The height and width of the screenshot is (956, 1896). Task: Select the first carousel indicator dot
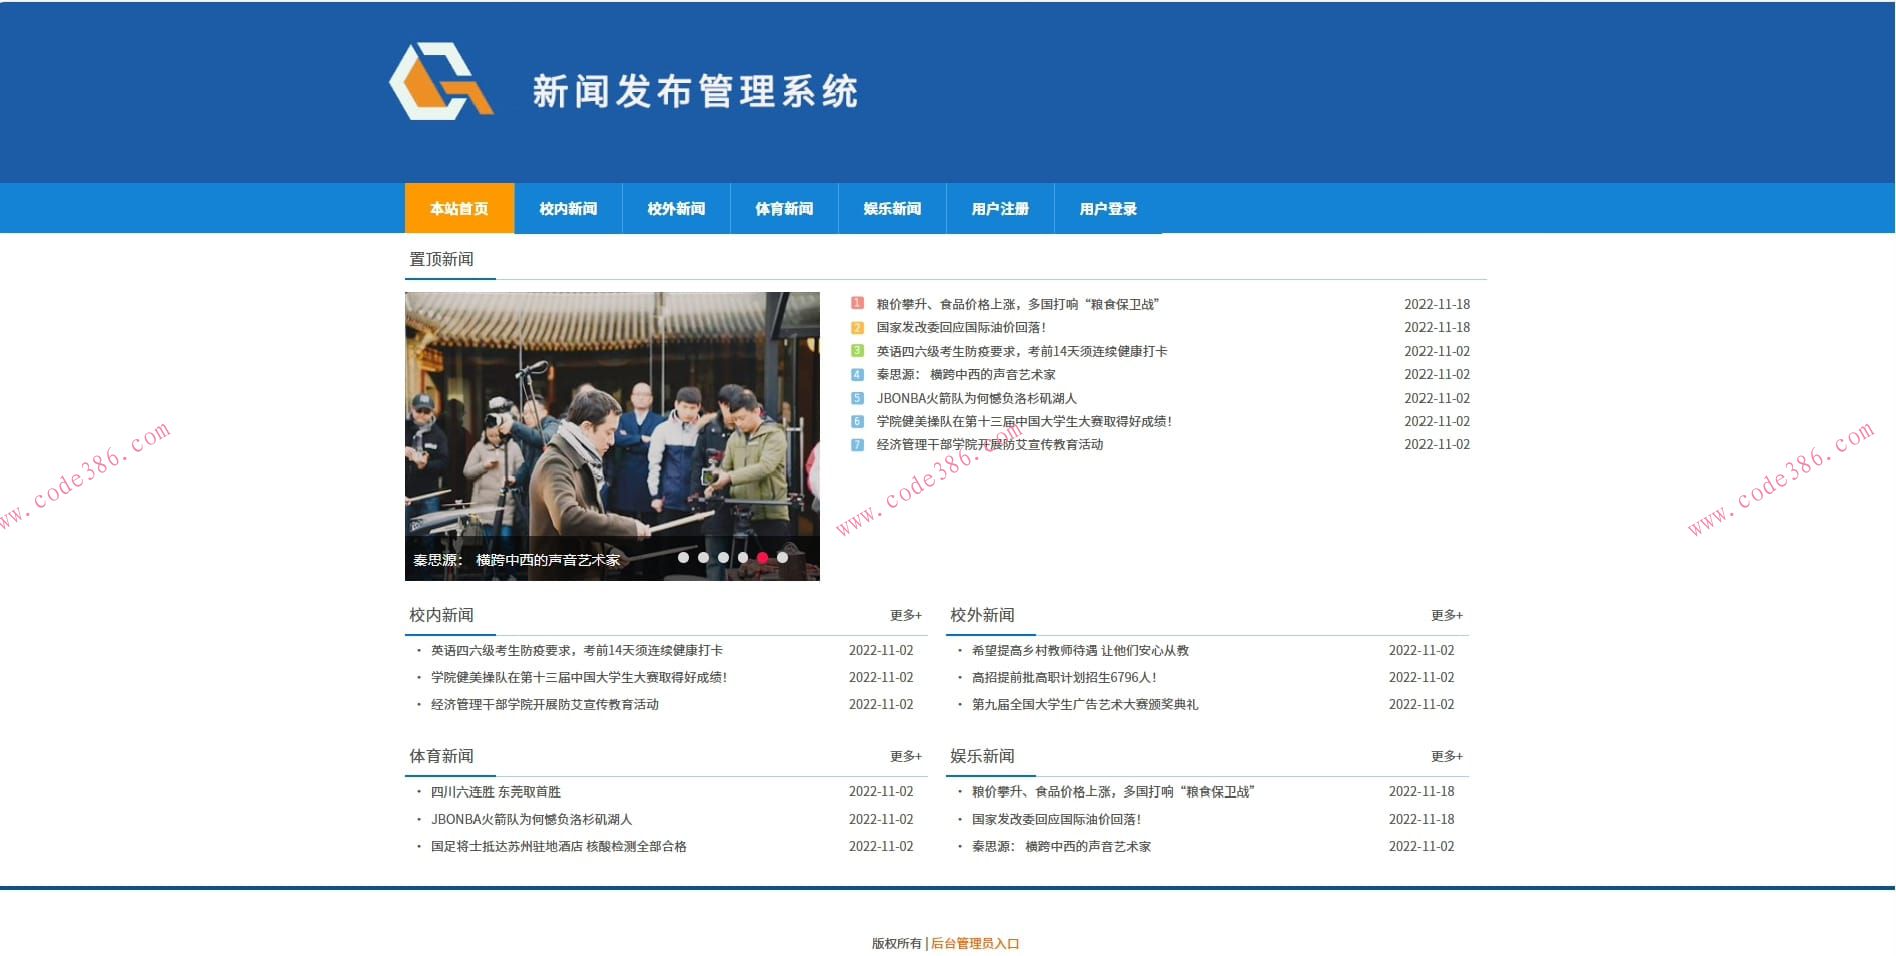(683, 558)
